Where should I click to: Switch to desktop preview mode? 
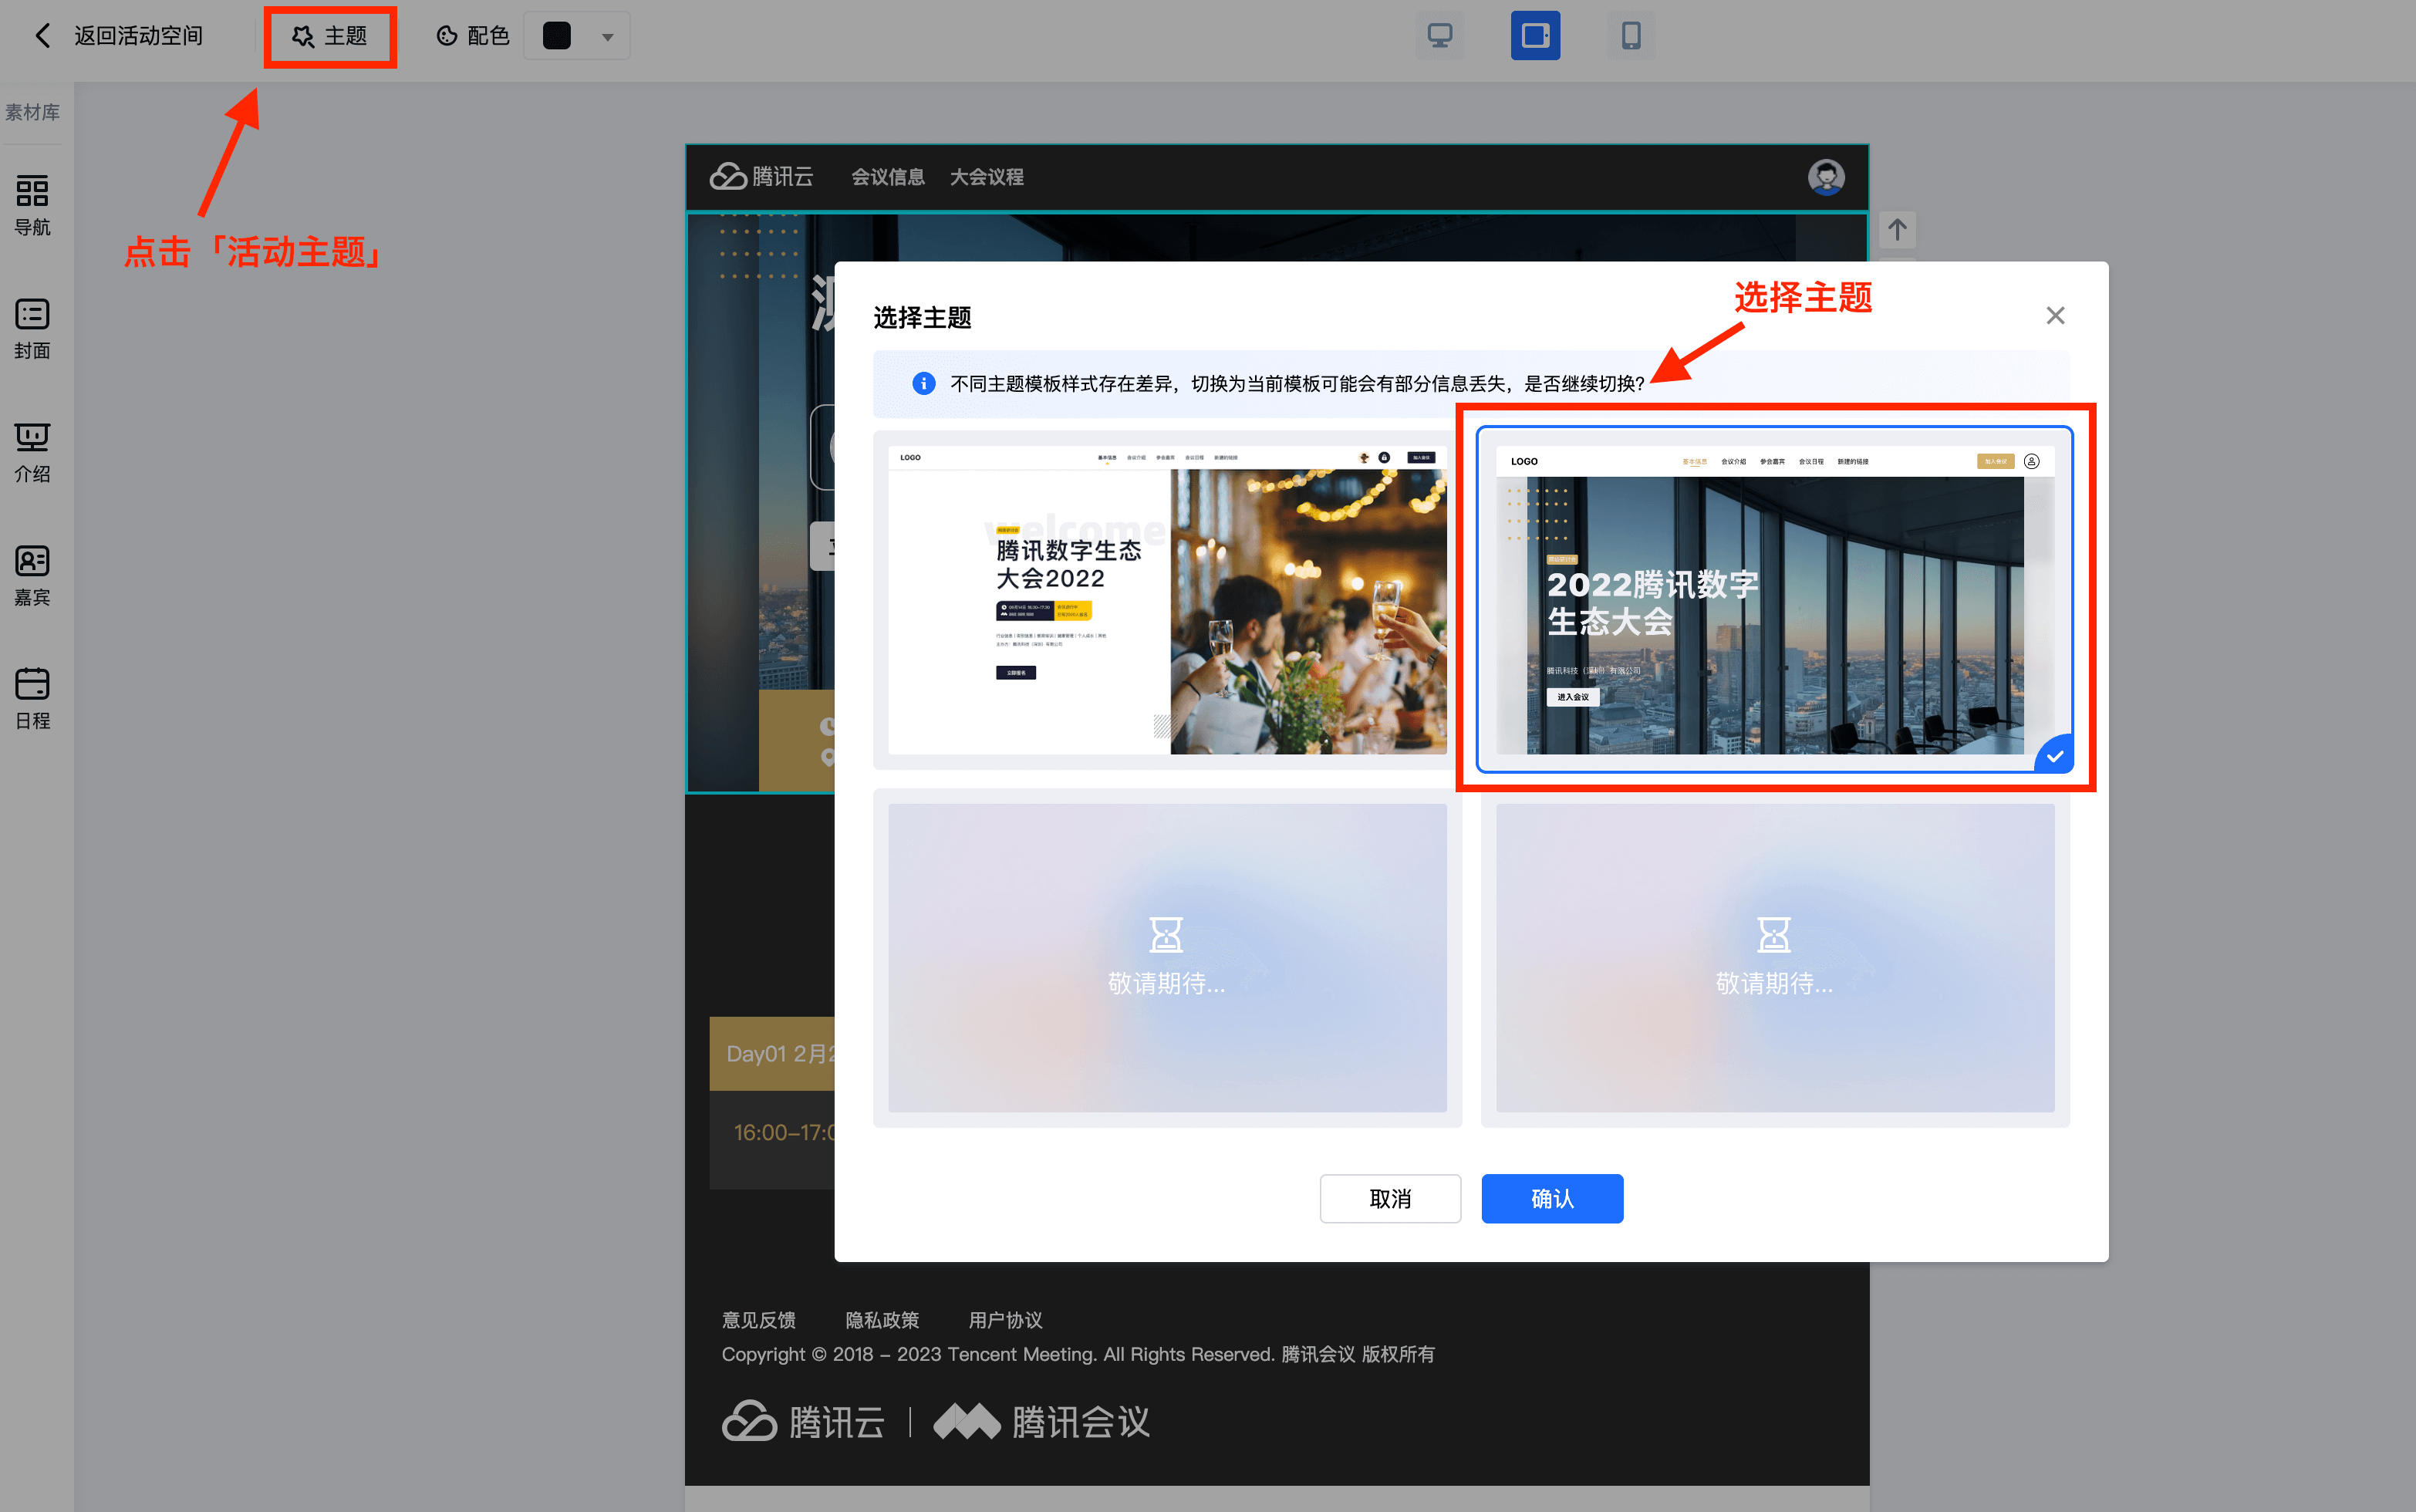pos(1439,36)
